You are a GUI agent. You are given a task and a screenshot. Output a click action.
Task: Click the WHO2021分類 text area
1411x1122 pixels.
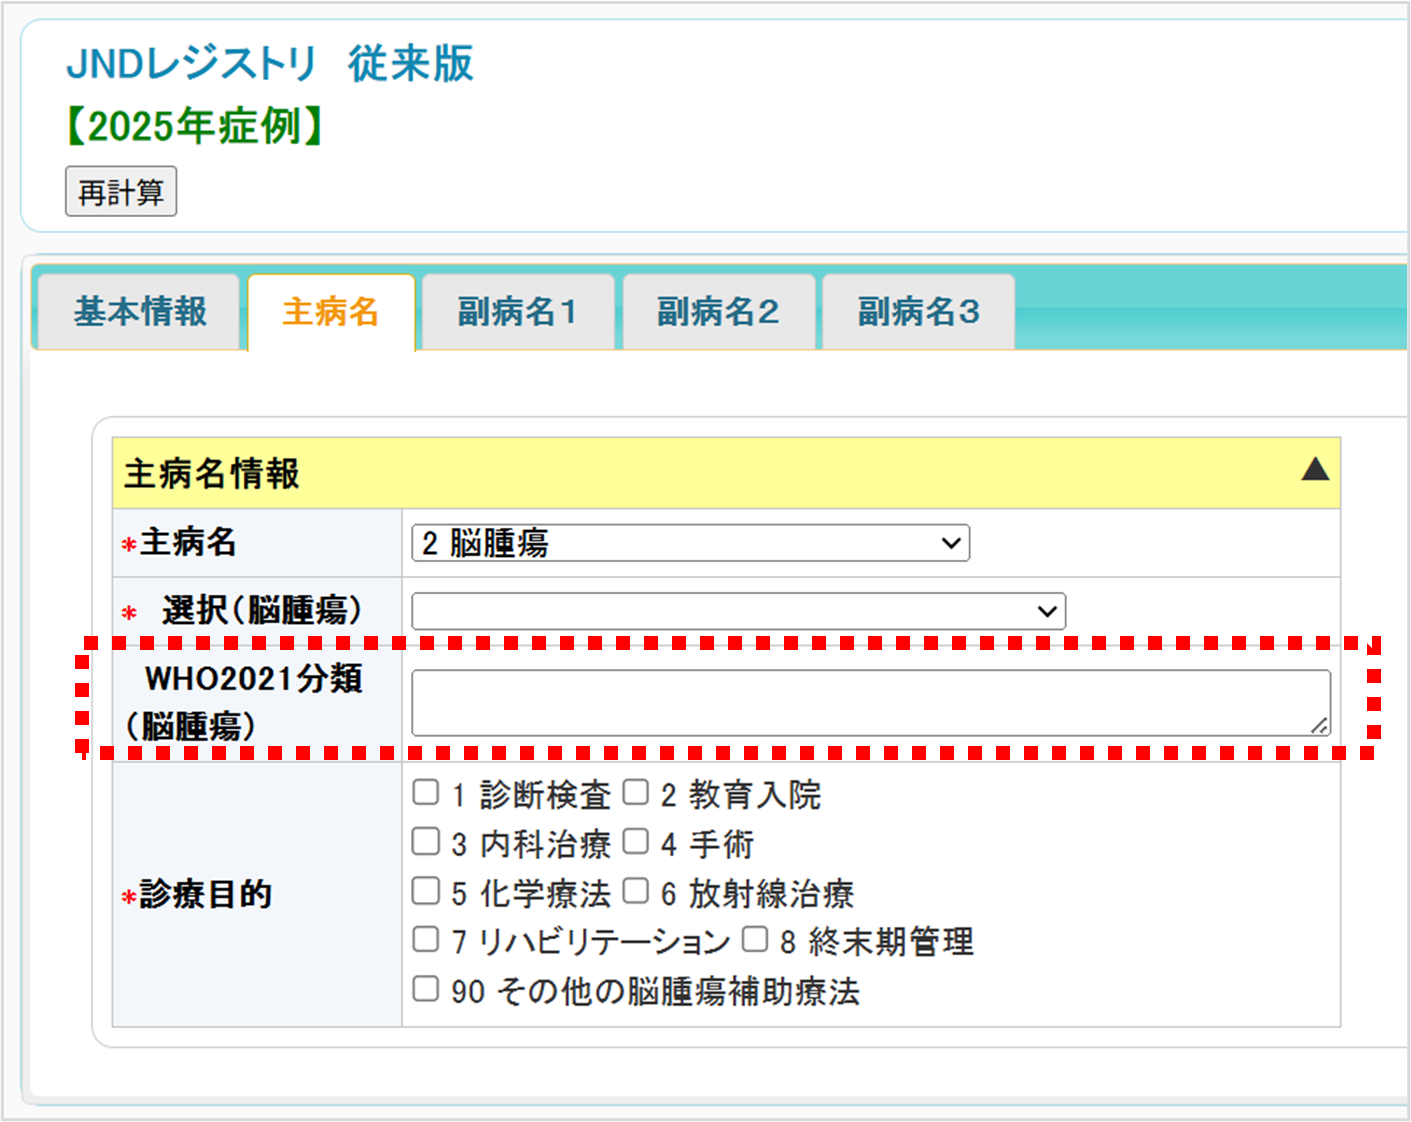tap(870, 703)
